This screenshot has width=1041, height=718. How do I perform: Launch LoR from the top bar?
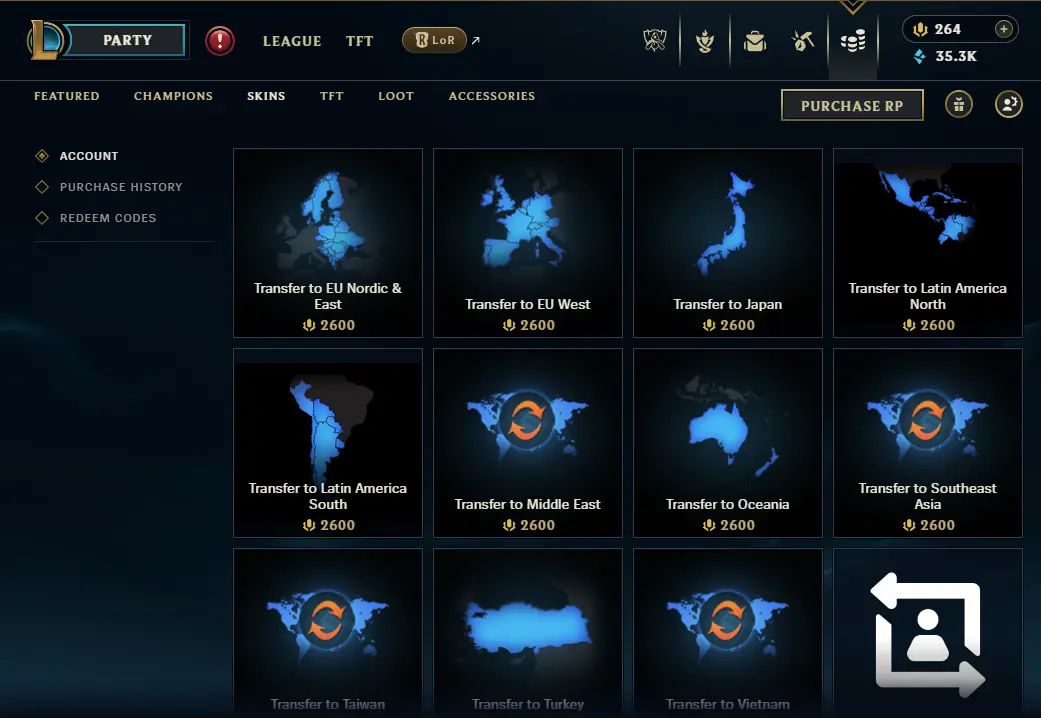[434, 41]
